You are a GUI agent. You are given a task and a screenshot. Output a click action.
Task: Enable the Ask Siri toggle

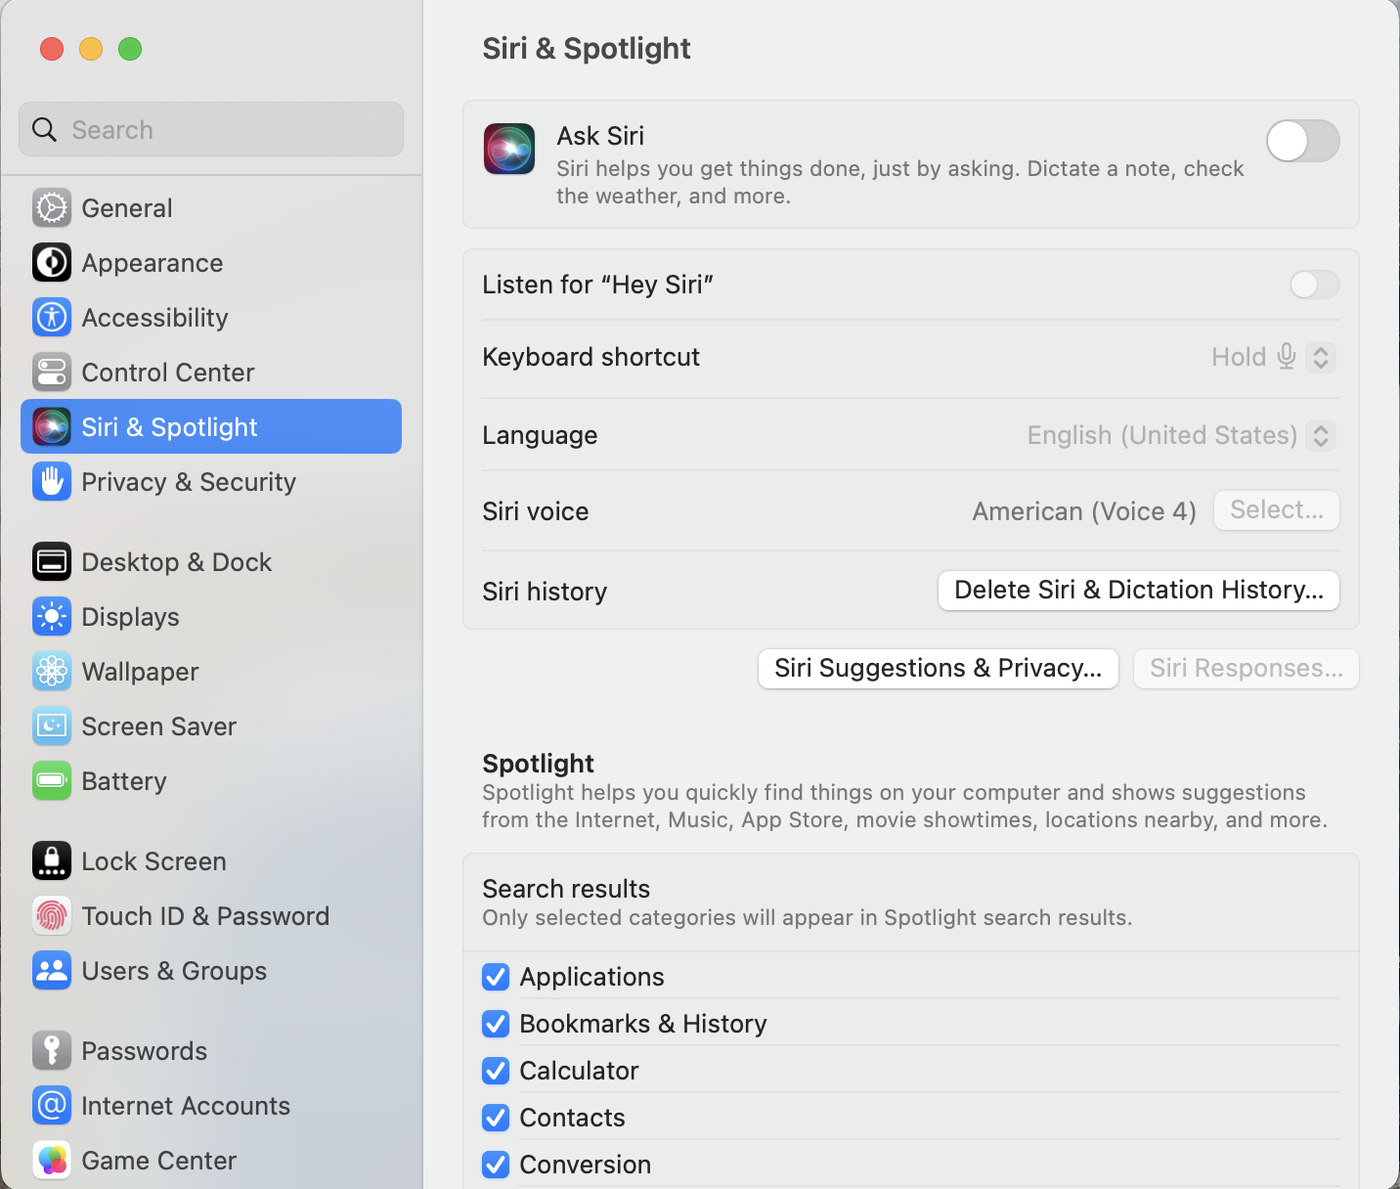pyautogui.click(x=1302, y=141)
